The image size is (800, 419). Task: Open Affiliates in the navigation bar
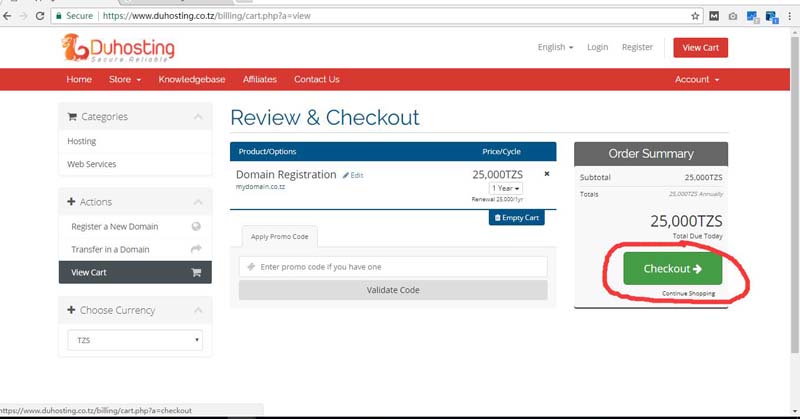(260, 80)
